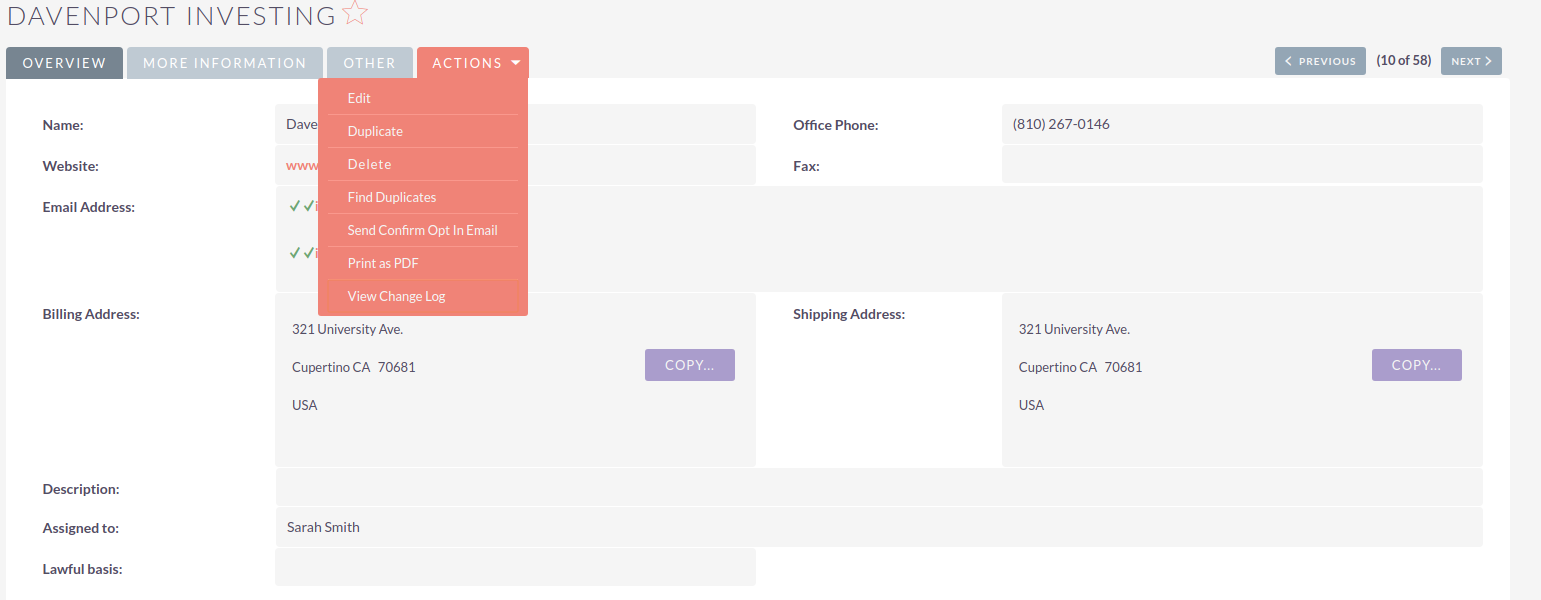Click the Assigned to Sarah Smith field
Screen dimensions: 1541x600
(323, 527)
